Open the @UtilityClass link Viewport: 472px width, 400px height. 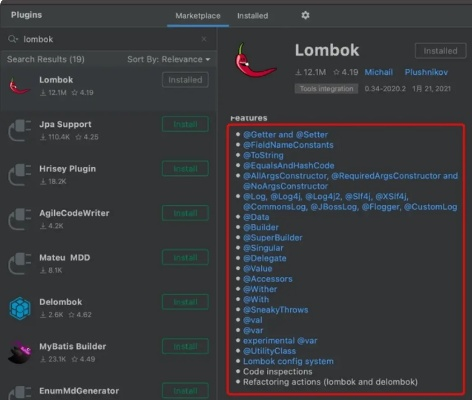pos(269,351)
